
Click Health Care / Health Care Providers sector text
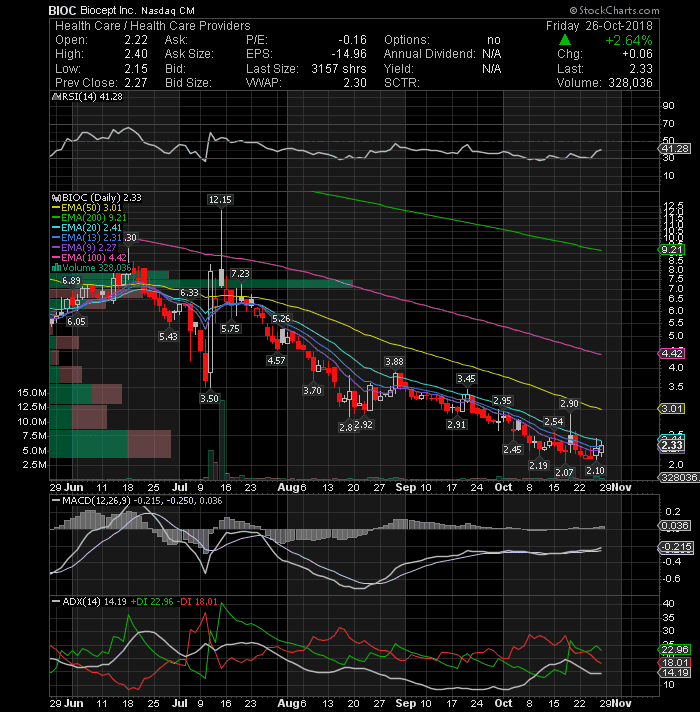point(153,26)
